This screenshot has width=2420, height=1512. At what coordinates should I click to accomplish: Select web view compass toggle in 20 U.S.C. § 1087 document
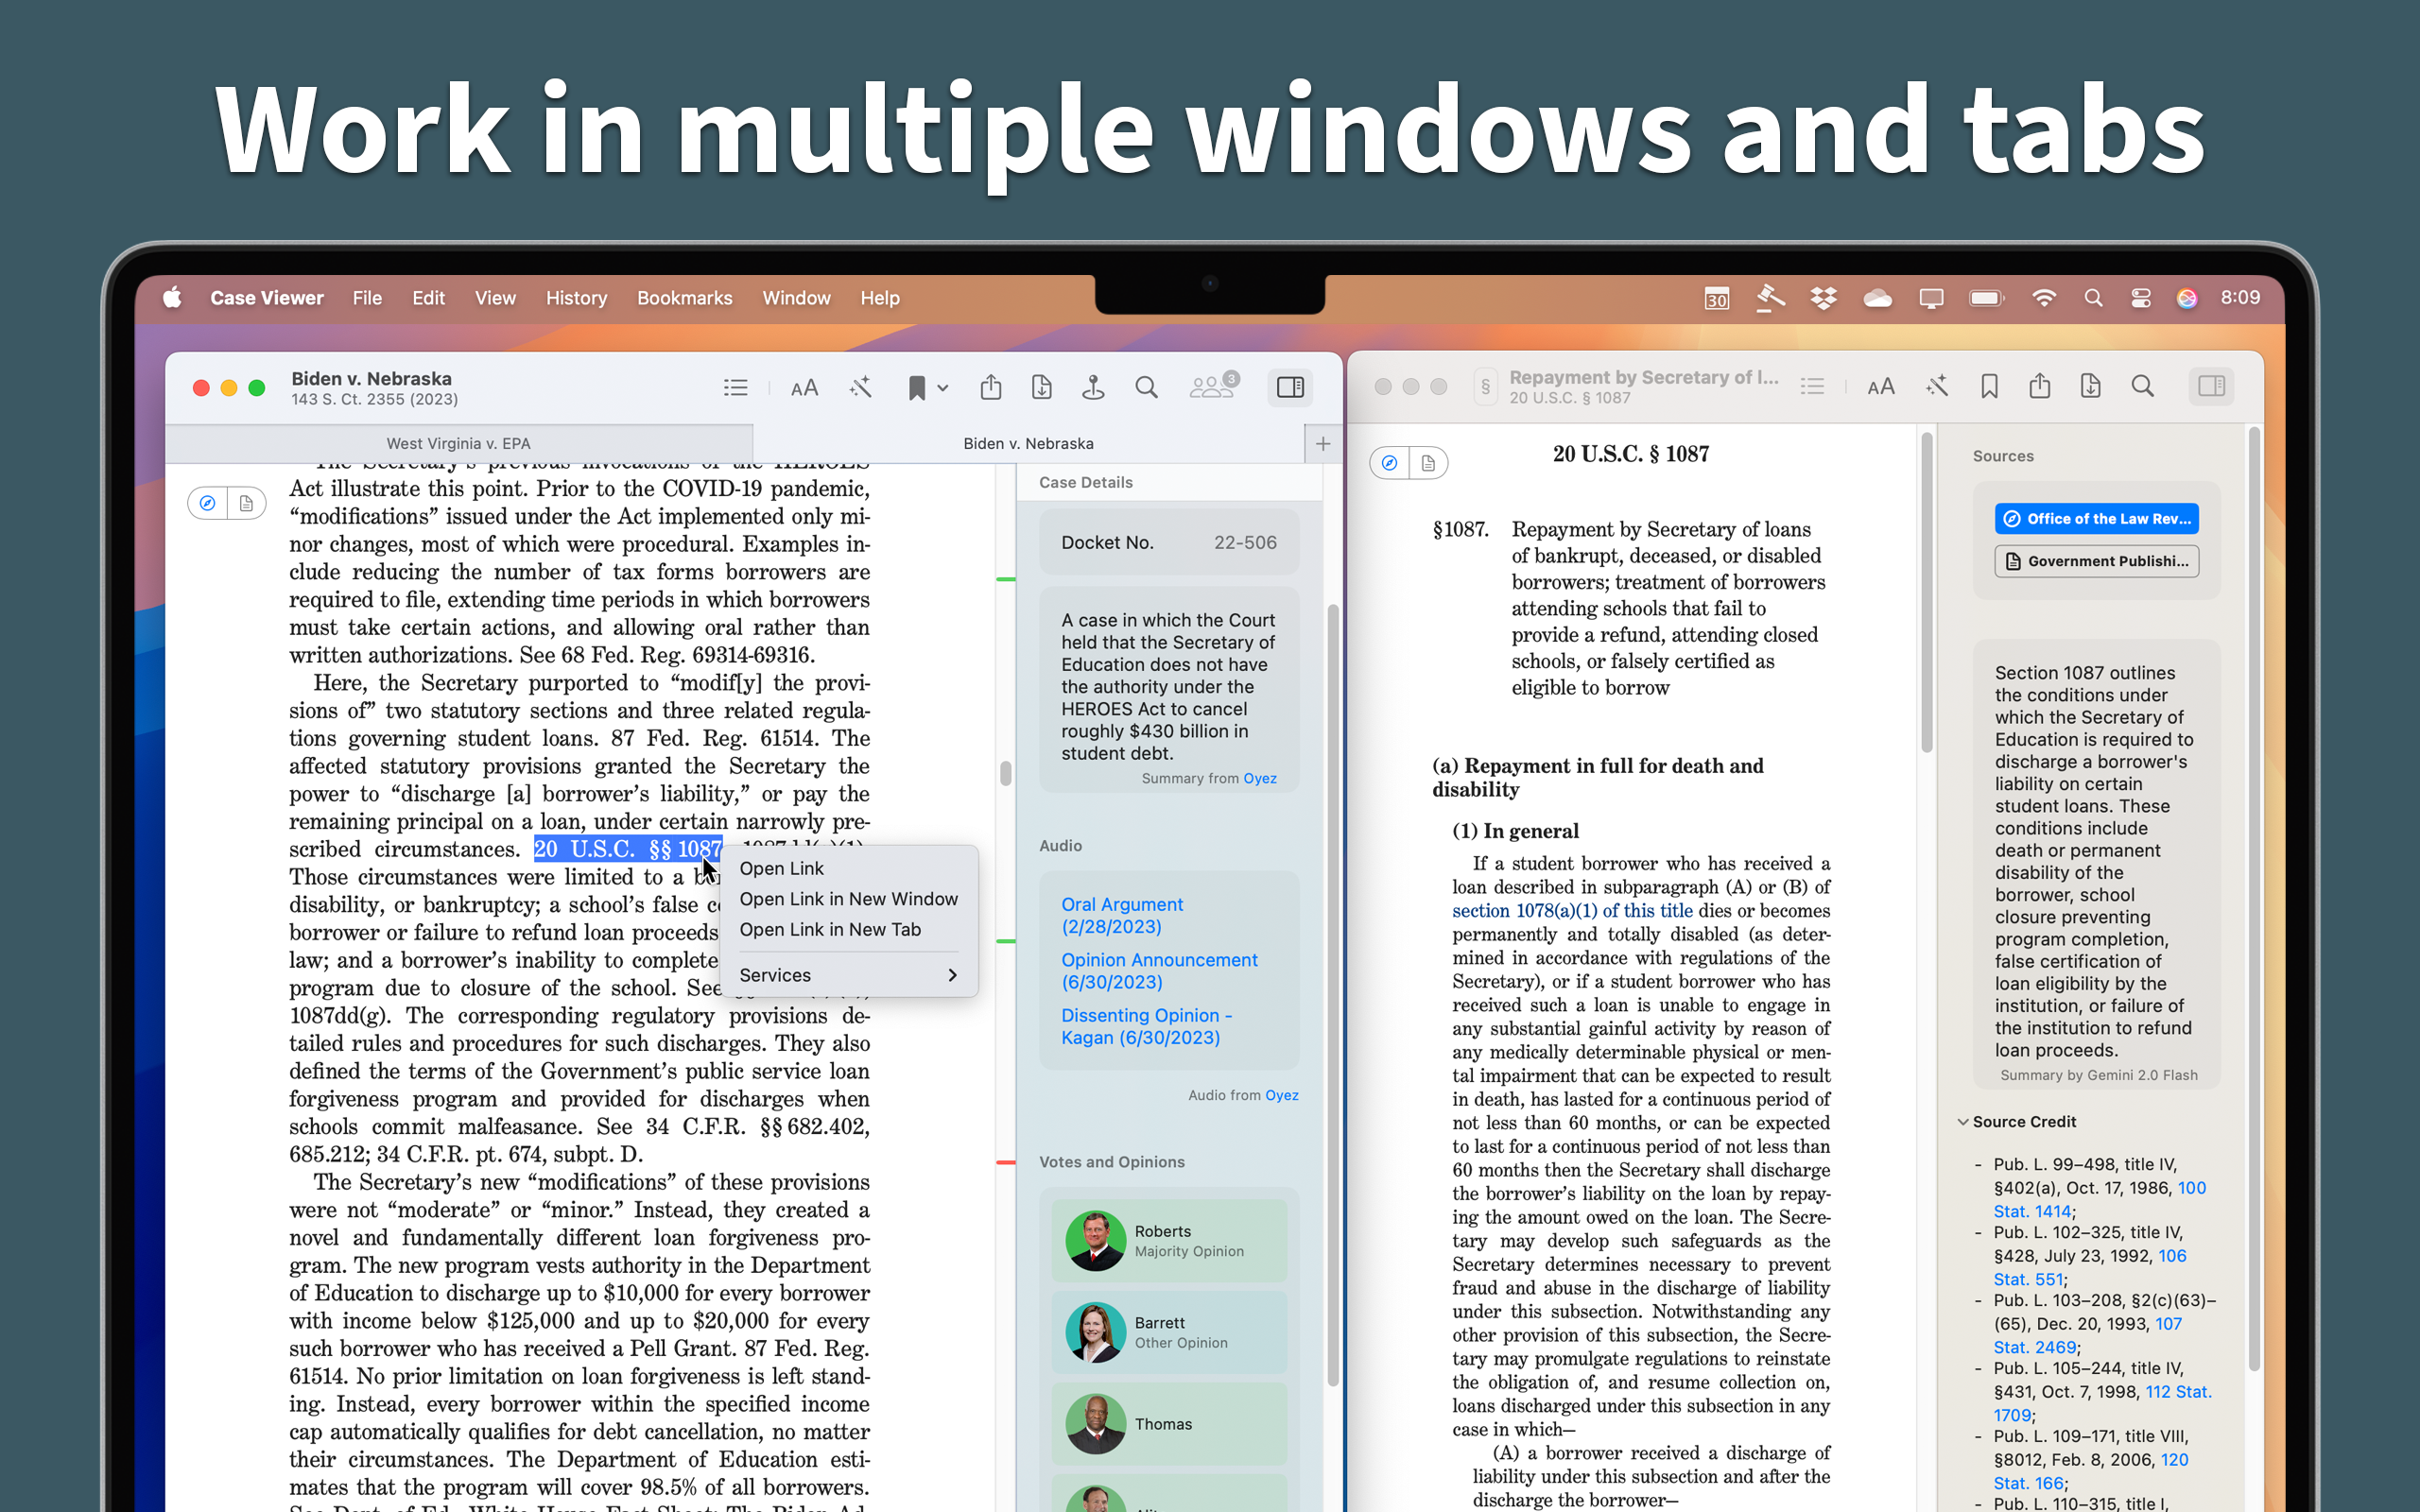point(1389,462)
